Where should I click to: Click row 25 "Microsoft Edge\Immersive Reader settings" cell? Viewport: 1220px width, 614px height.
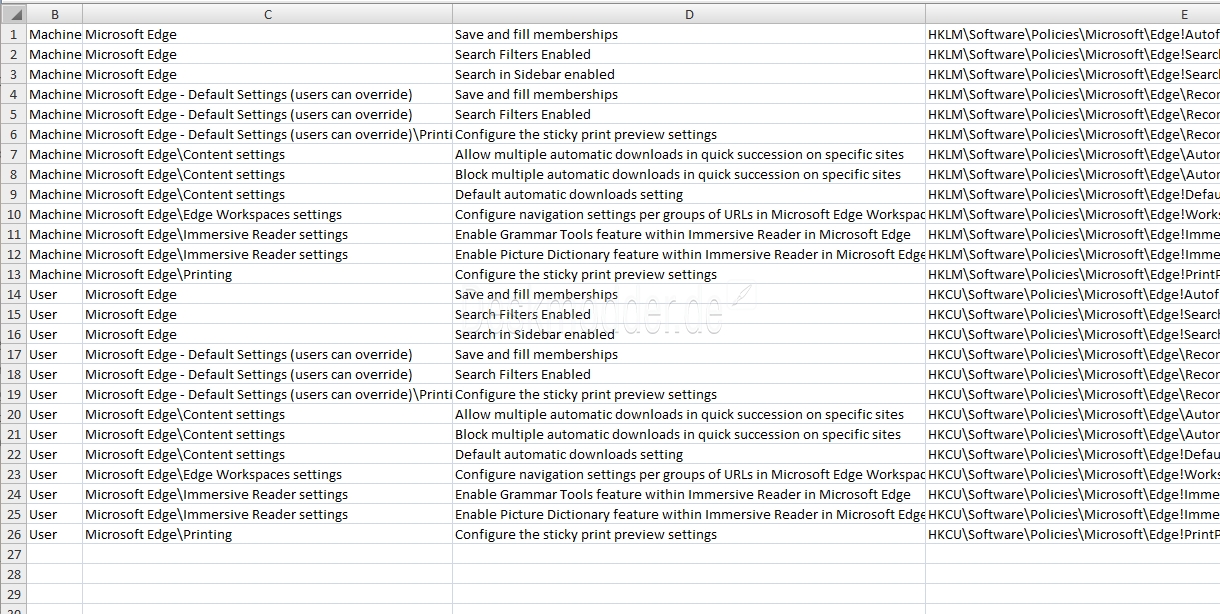(267, 514)
